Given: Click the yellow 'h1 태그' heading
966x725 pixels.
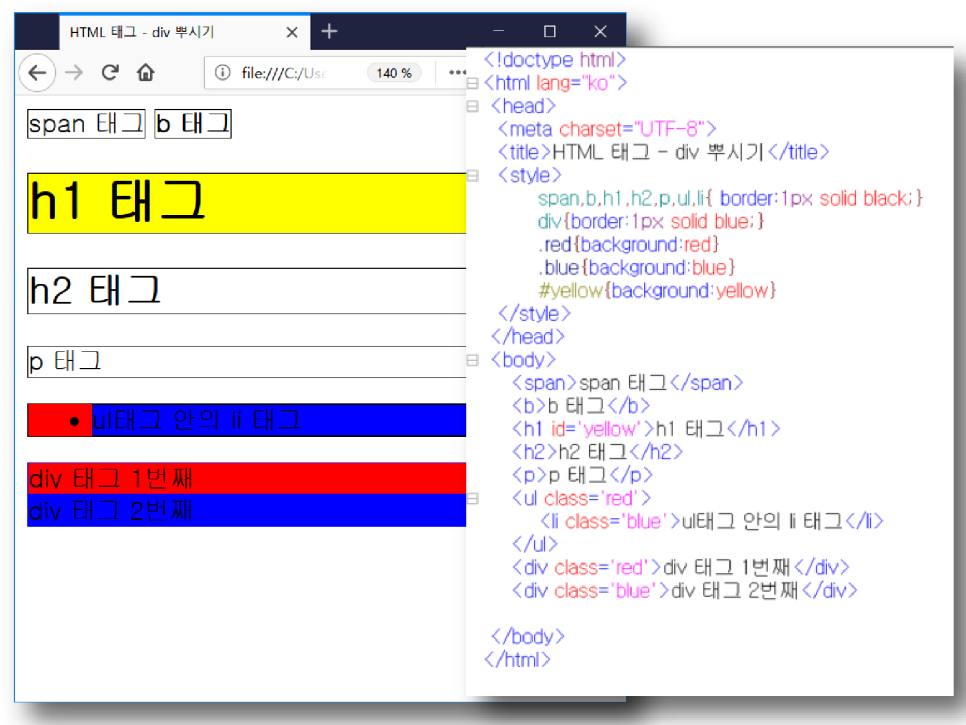Looking at the screenshot, I should pos(246,203).
